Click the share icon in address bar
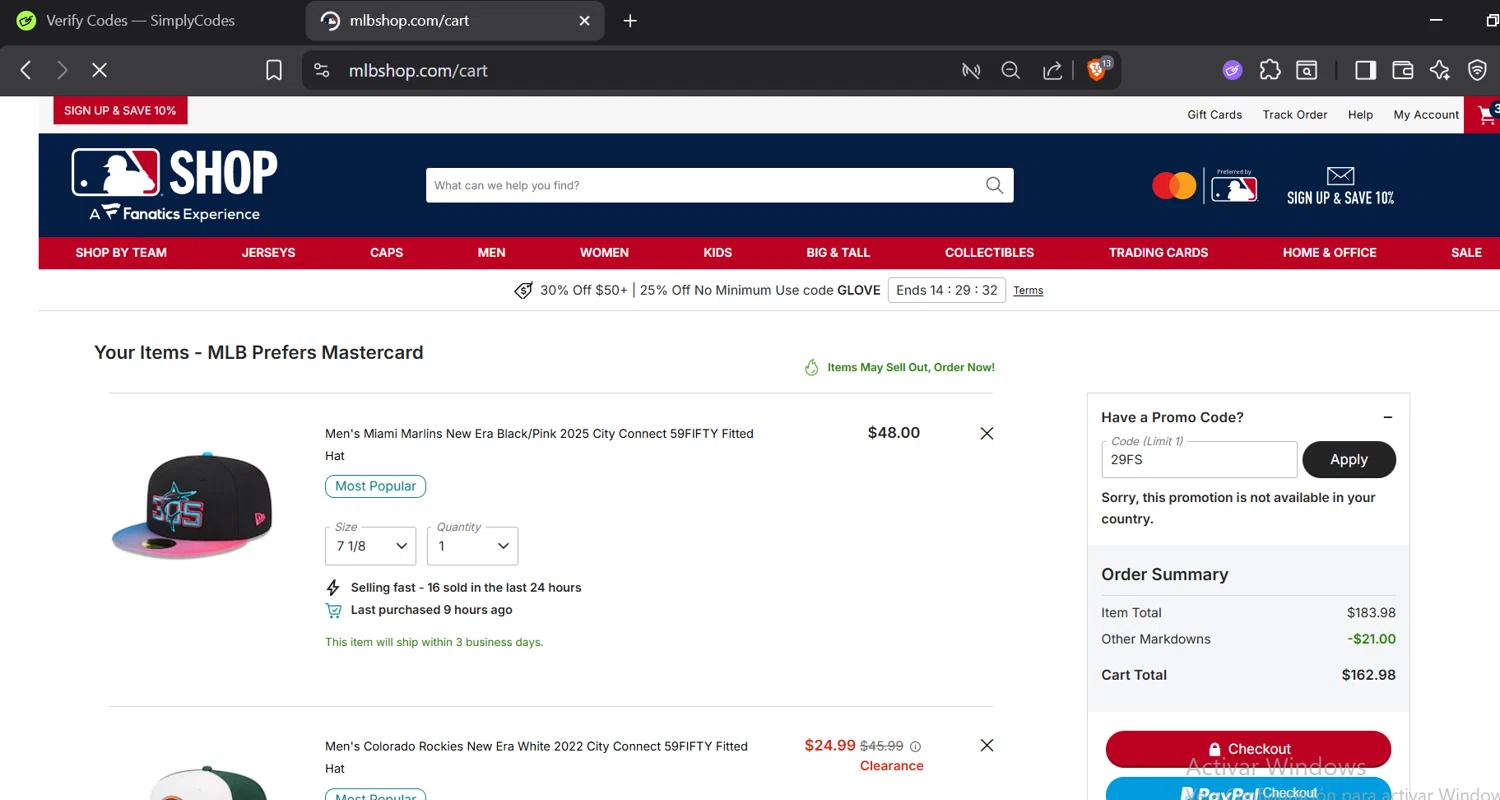The image size is (1500, 800). 1052,70
